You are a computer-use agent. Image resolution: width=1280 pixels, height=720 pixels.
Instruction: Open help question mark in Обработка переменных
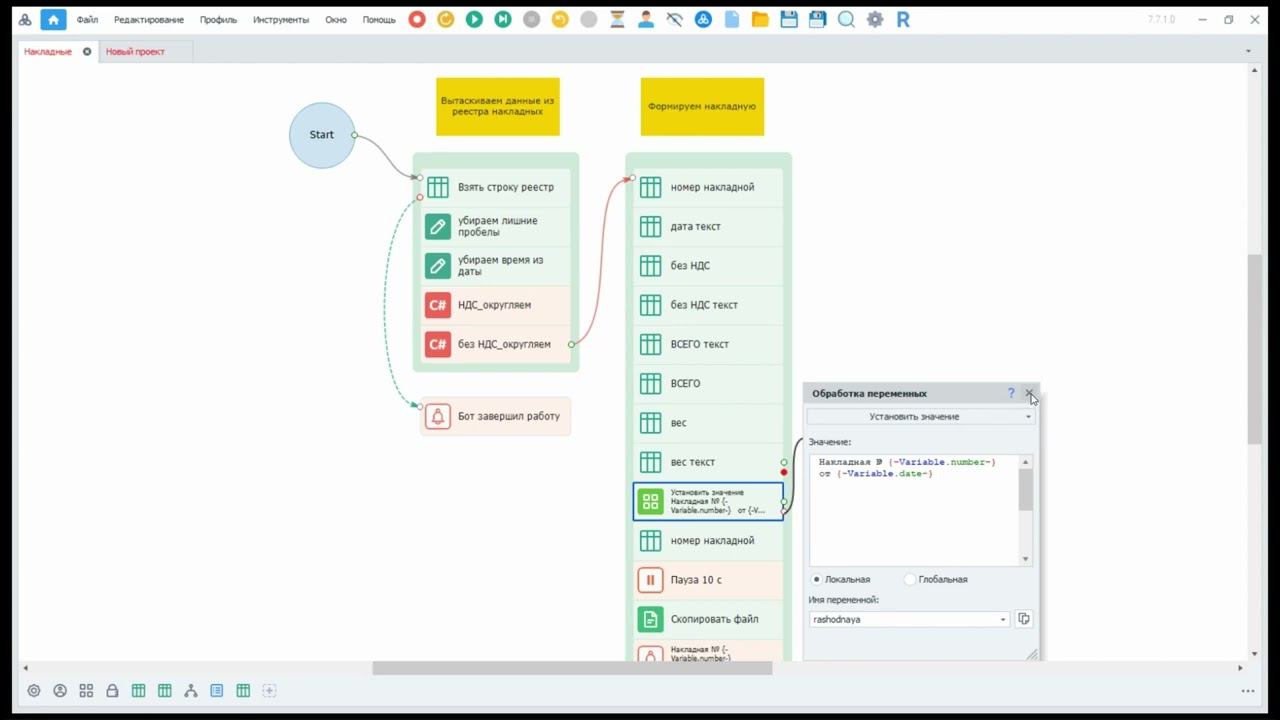point(1011,393)
